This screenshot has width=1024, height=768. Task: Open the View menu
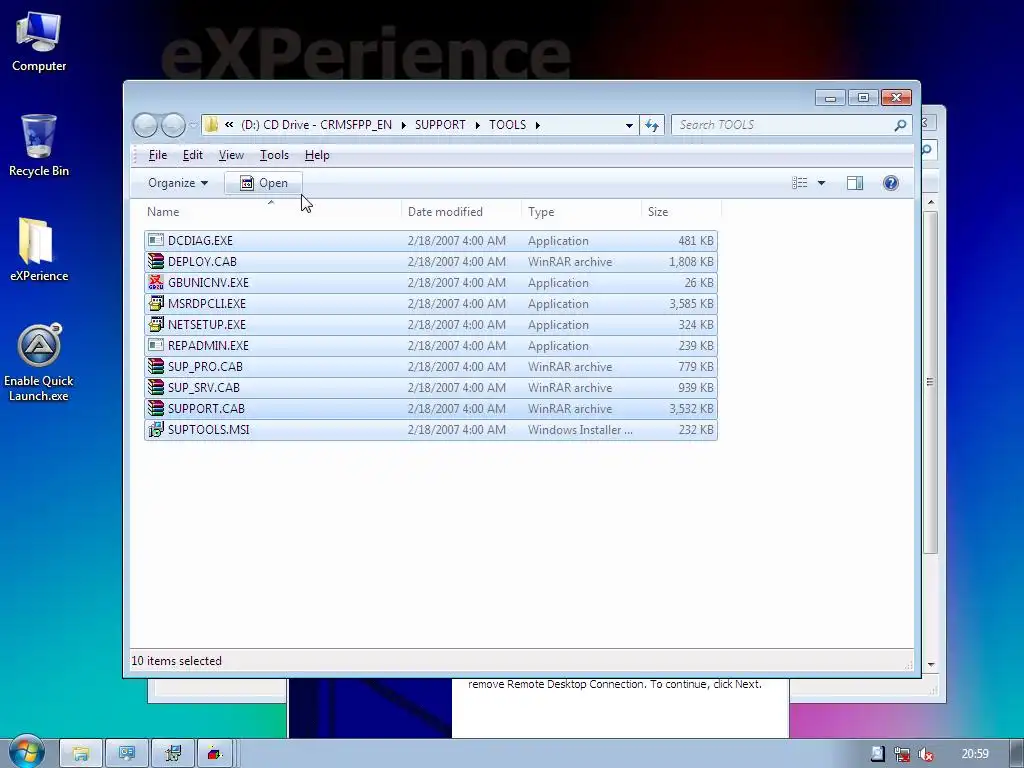coord(231,155)
